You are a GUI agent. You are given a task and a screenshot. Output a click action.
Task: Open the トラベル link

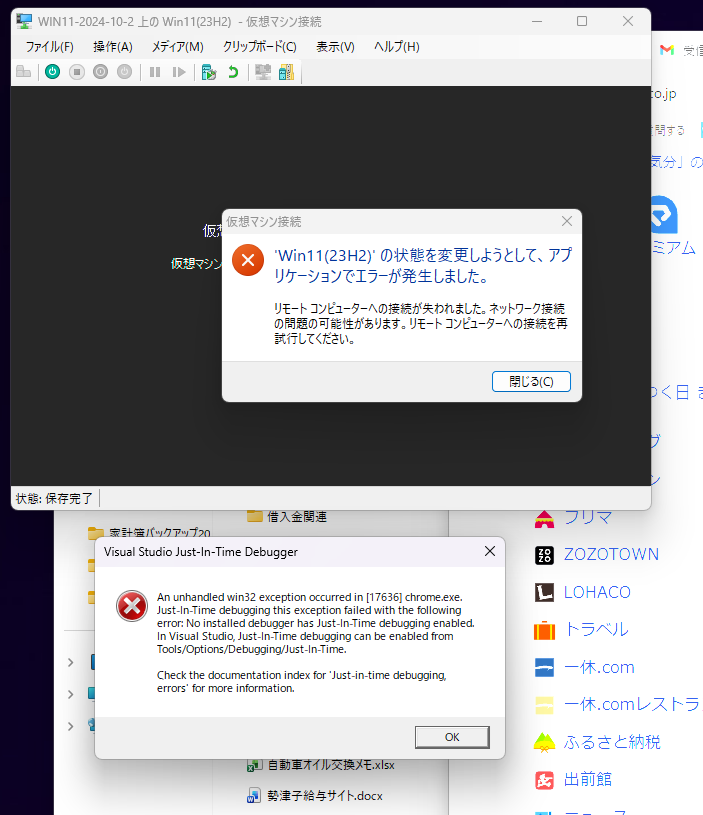click(596, 630)
